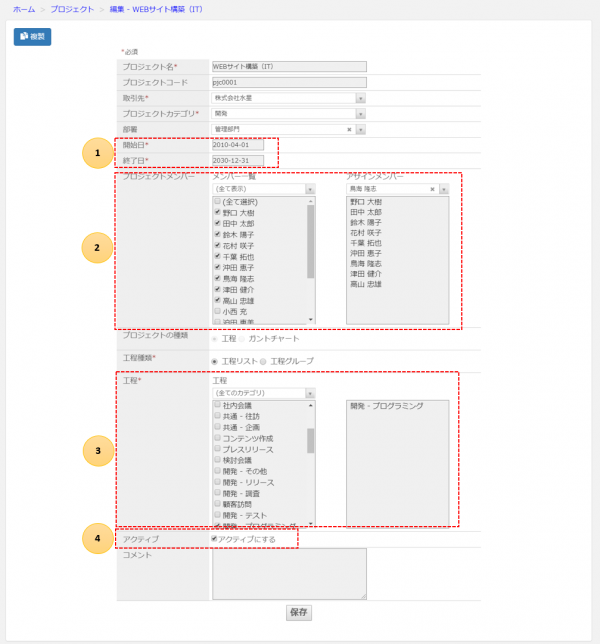600x644 pixels.
Task: Check the 開発 - リリース checkbox
Action: pos(218,481)
